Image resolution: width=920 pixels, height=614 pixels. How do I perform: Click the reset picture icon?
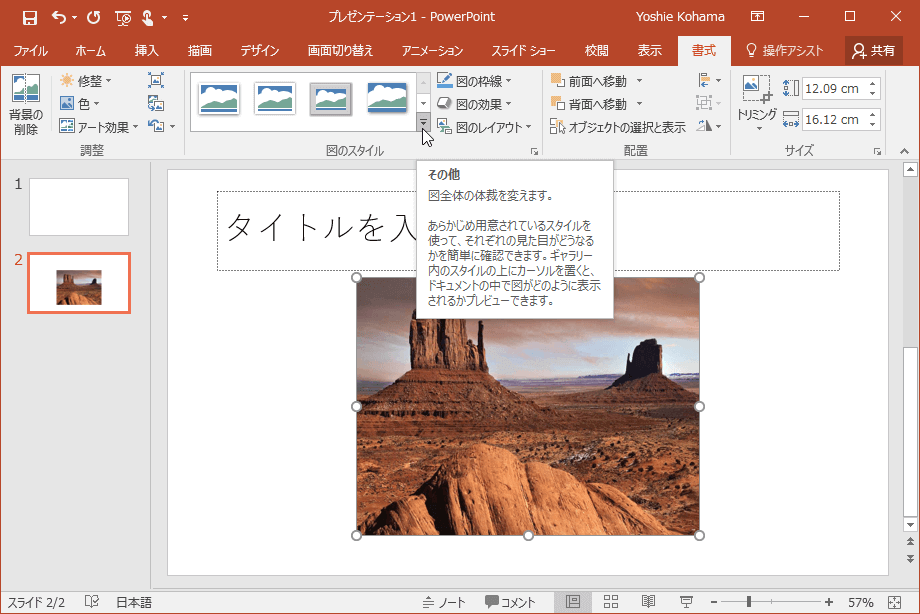(x=155, y=126)
